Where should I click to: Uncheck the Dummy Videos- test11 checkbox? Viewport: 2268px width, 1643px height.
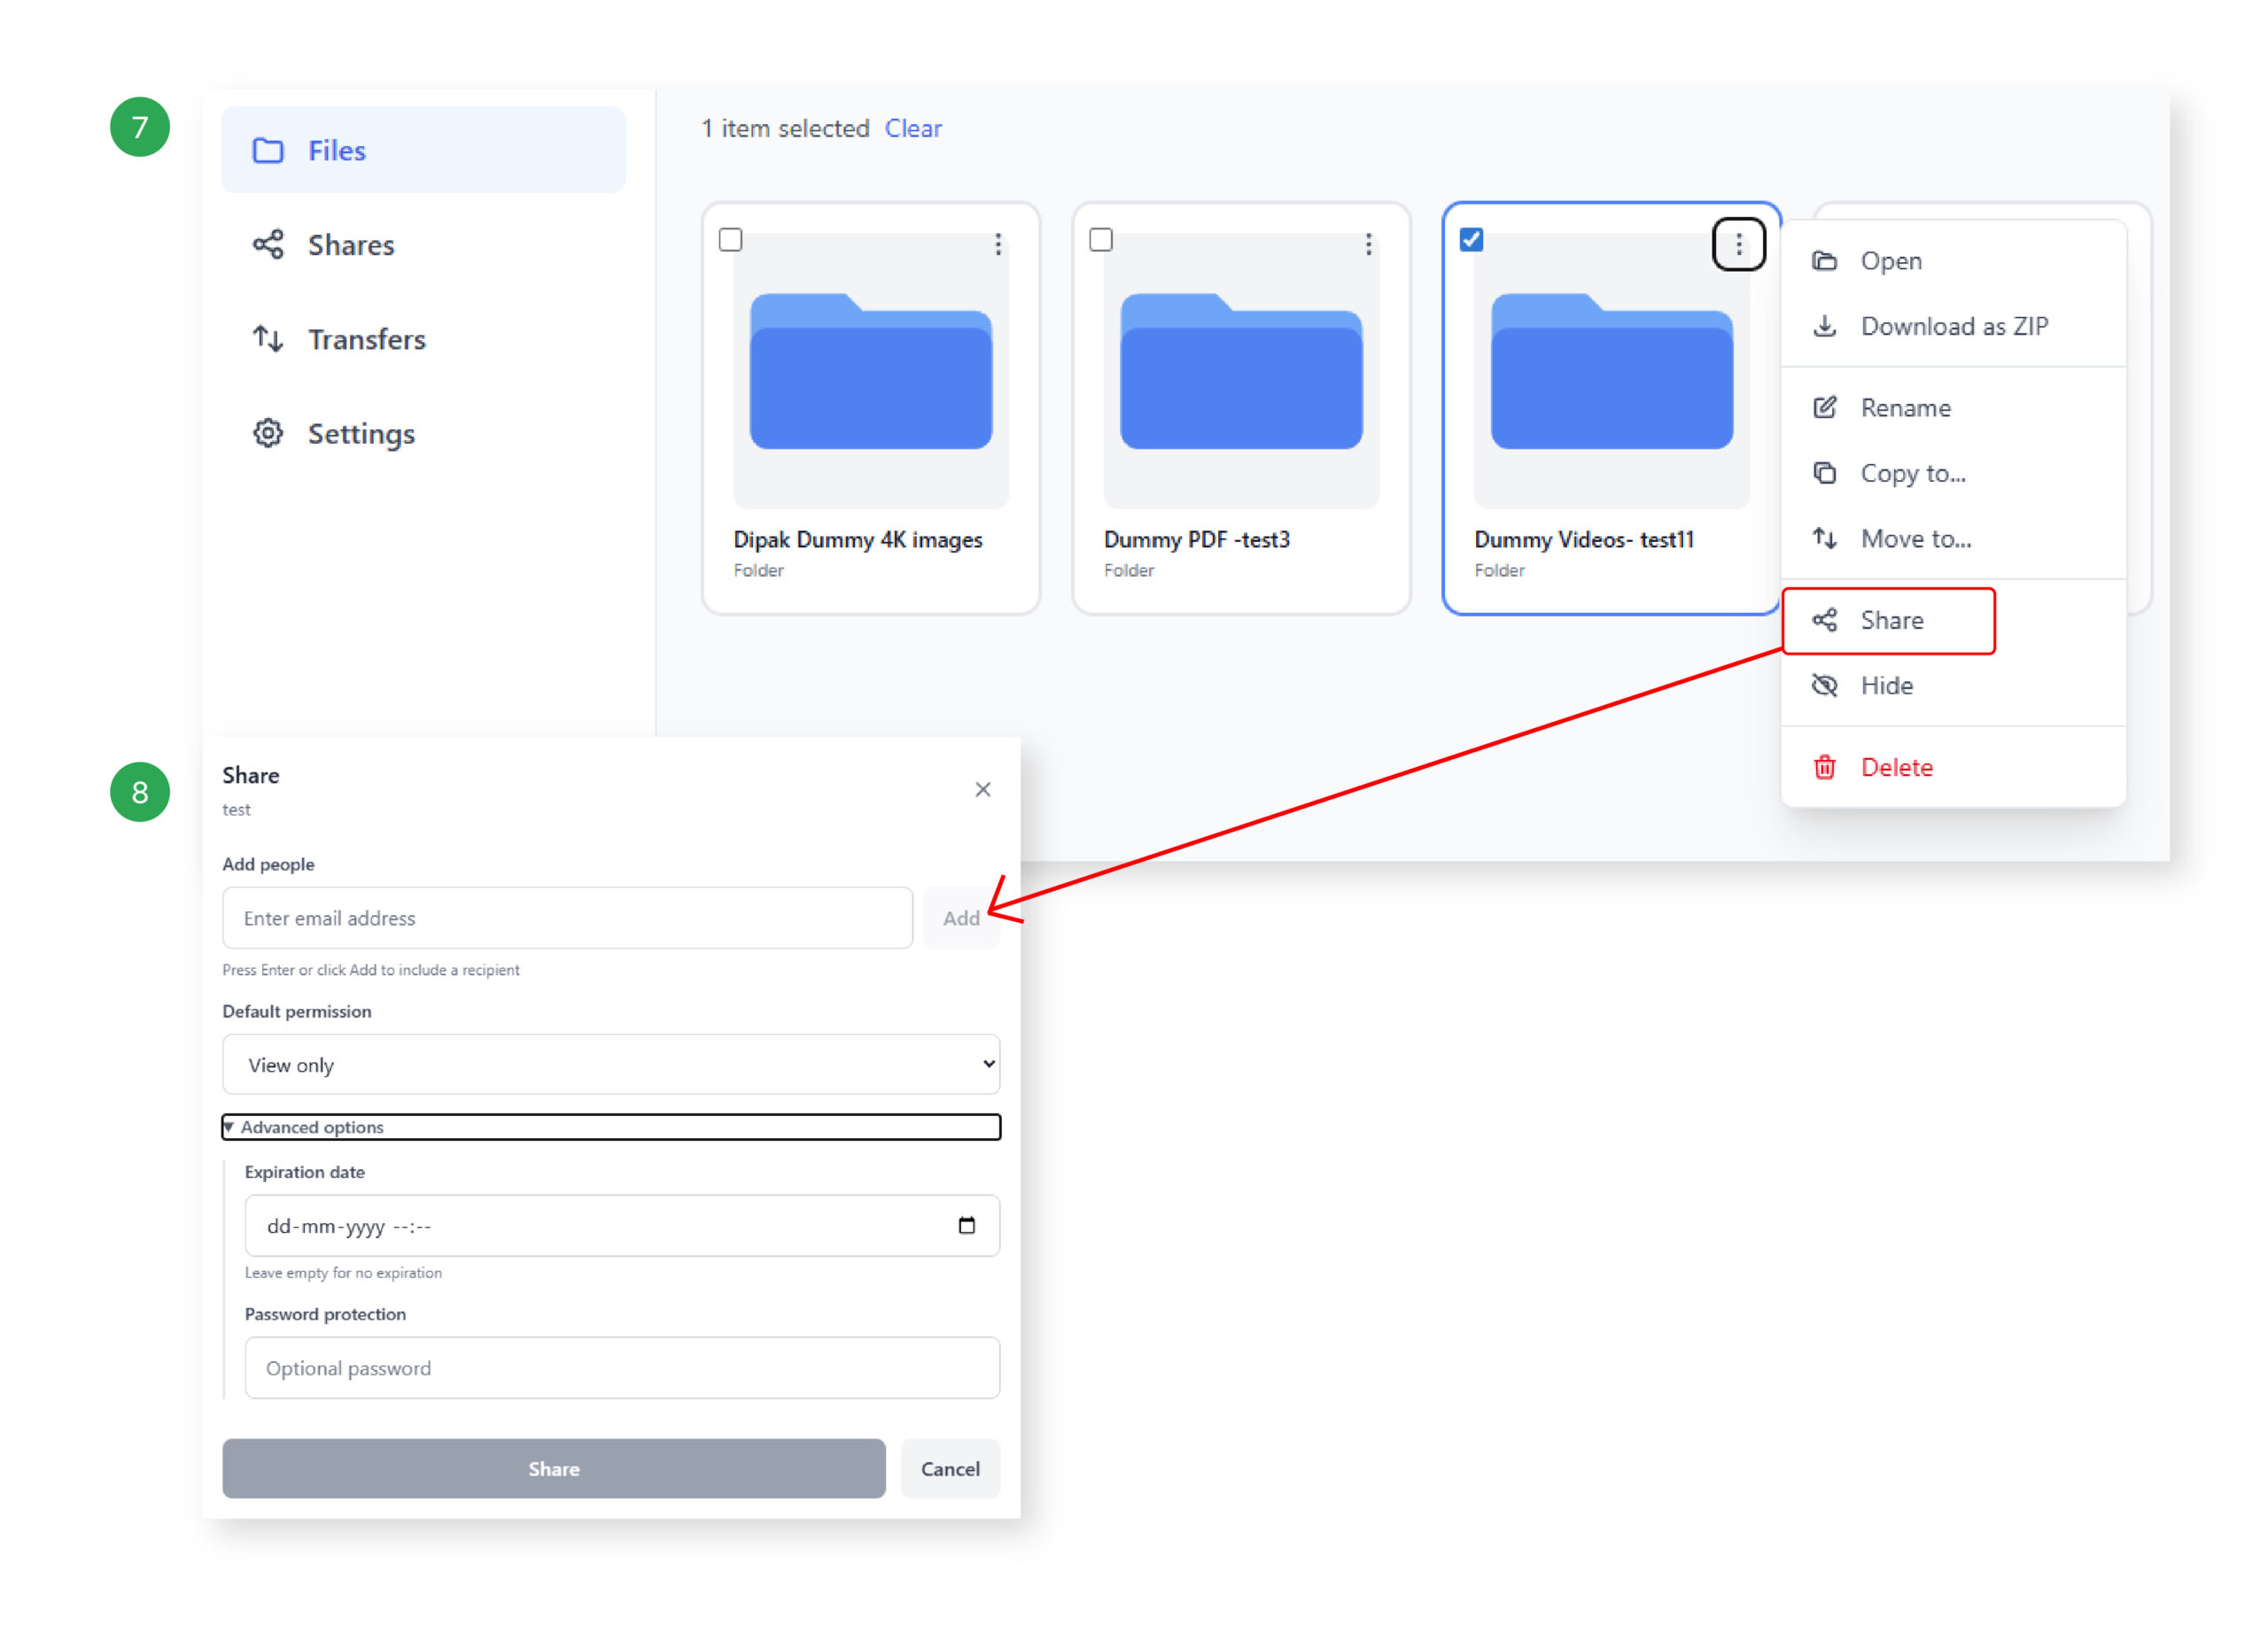1471,240
